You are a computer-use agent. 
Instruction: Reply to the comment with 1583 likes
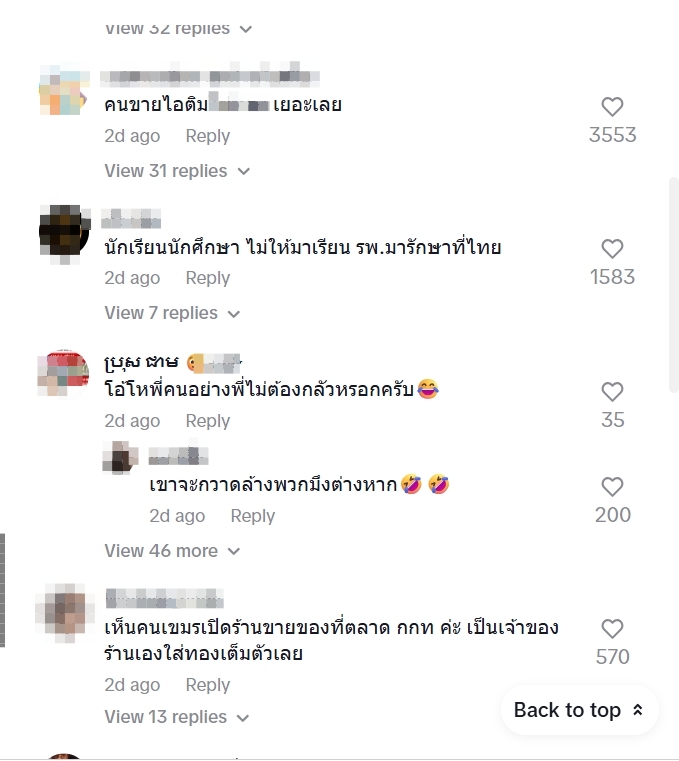(x=208, y=278)
